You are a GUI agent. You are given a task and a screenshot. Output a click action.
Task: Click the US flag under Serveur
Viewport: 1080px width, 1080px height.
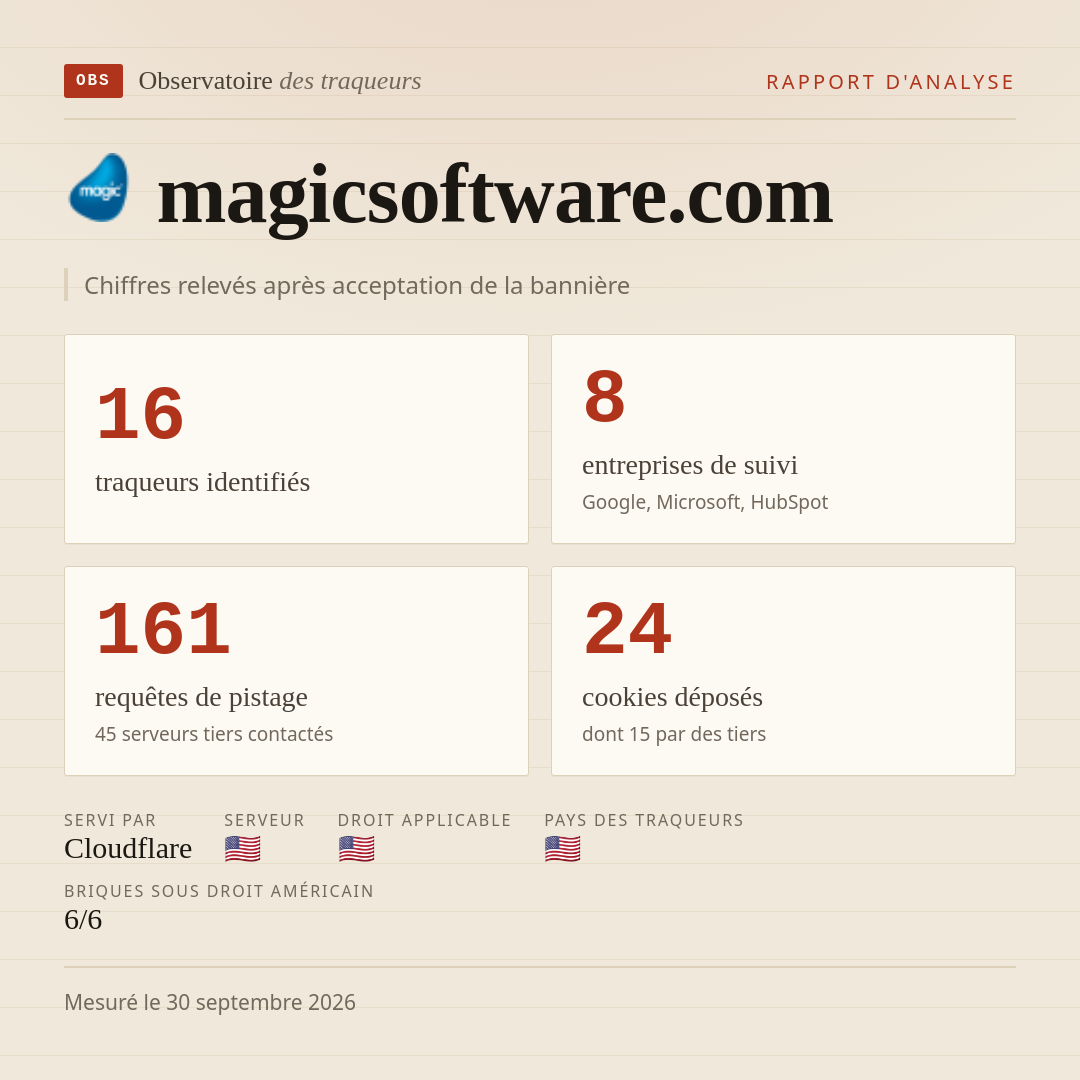pos(242,849)
